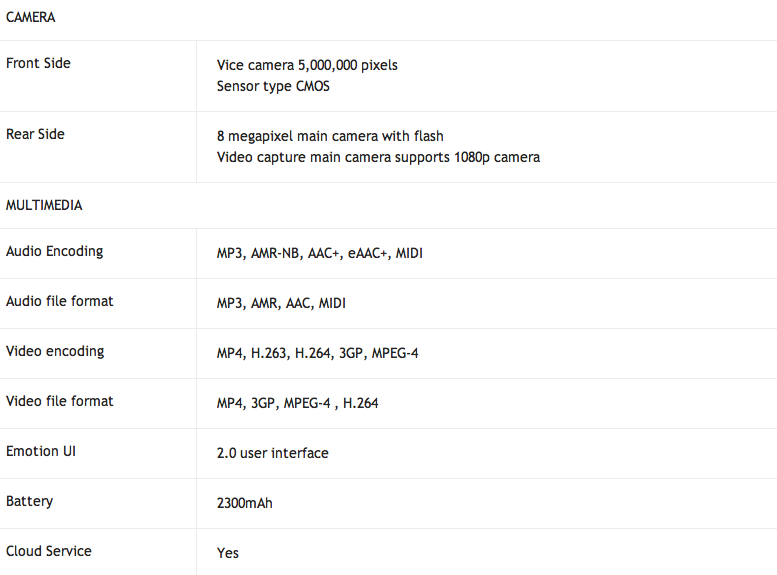Click the Cloud Service Yes value
The height and width of the screenshot is (575, 777).
[x=227, y=554]
